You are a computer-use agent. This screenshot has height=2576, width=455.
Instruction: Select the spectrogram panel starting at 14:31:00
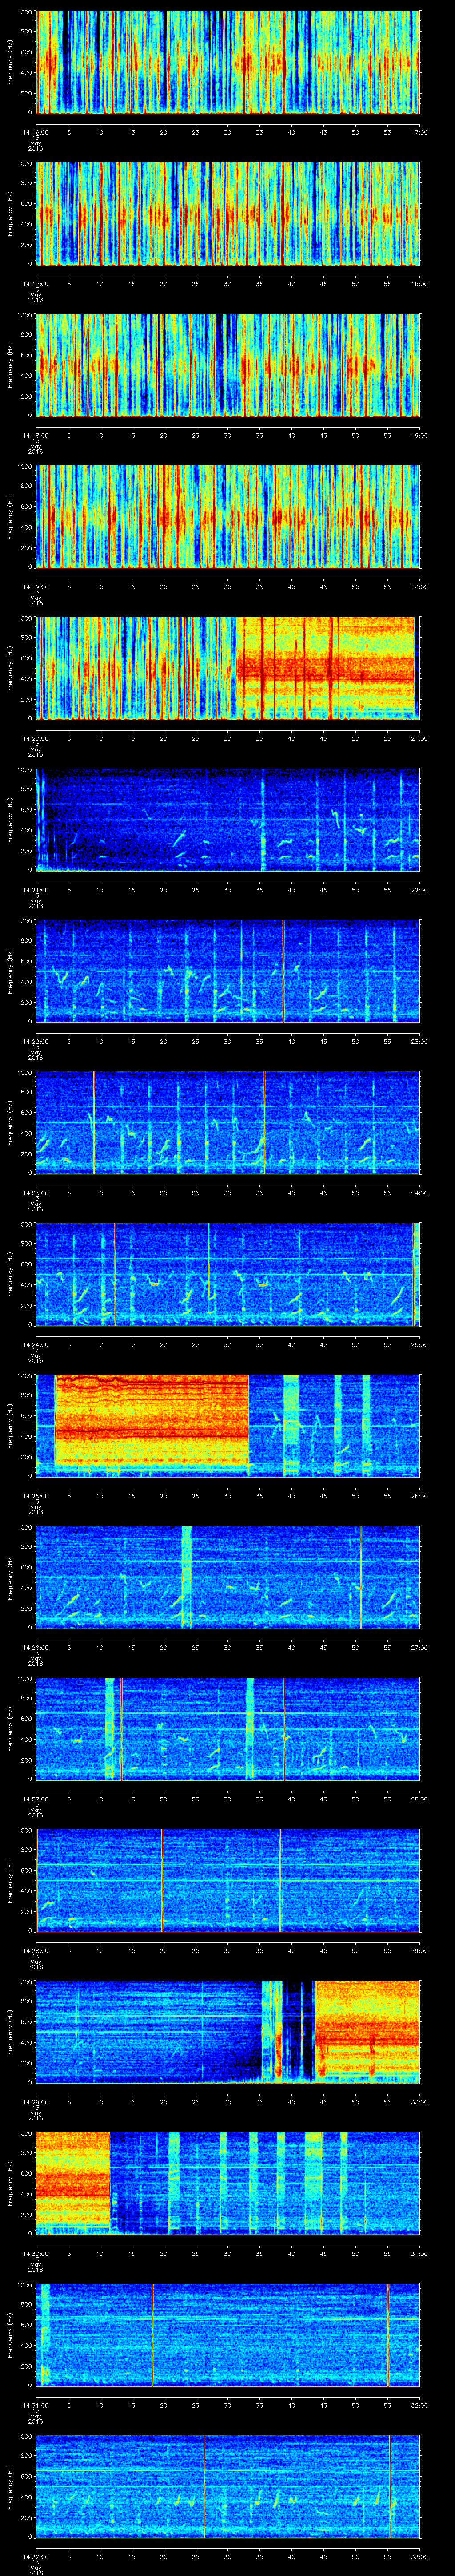coord(227,2334)
